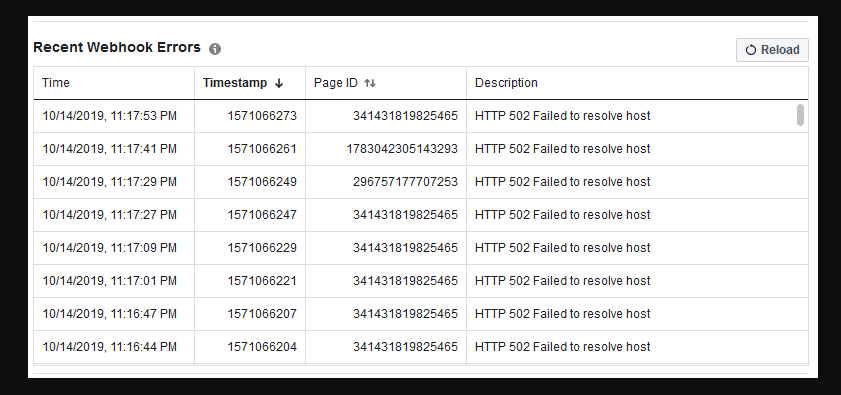
Task: Click the Timestamp column header
Action: click(250, 83)
